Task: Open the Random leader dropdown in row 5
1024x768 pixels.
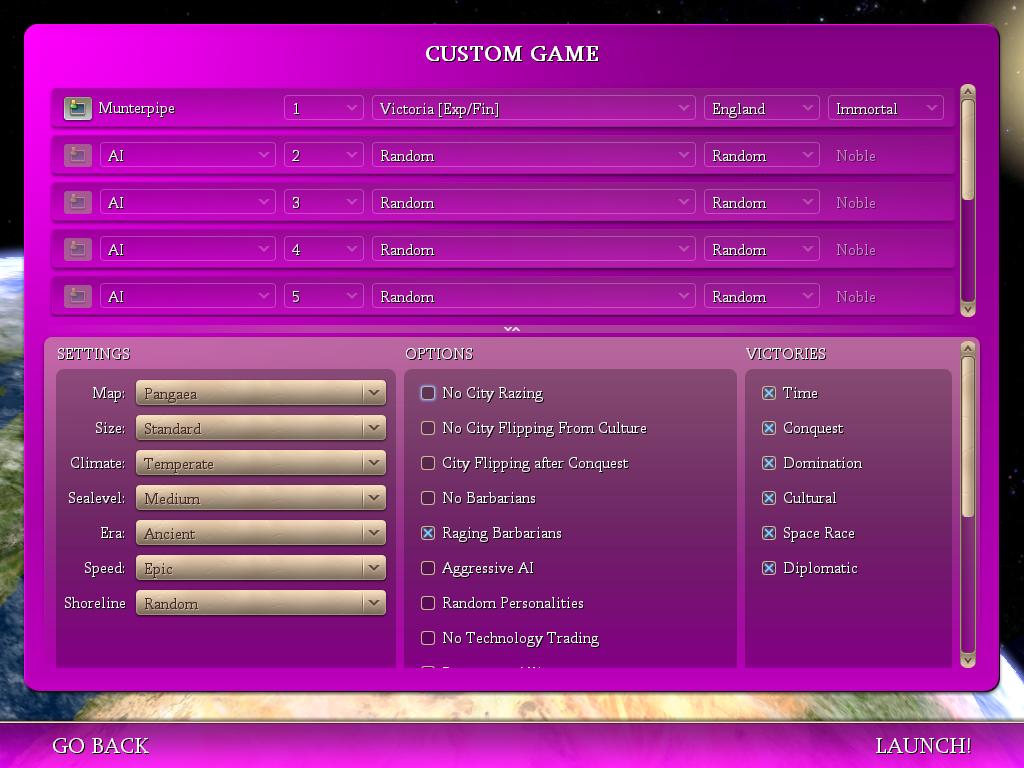Action: 534,296
